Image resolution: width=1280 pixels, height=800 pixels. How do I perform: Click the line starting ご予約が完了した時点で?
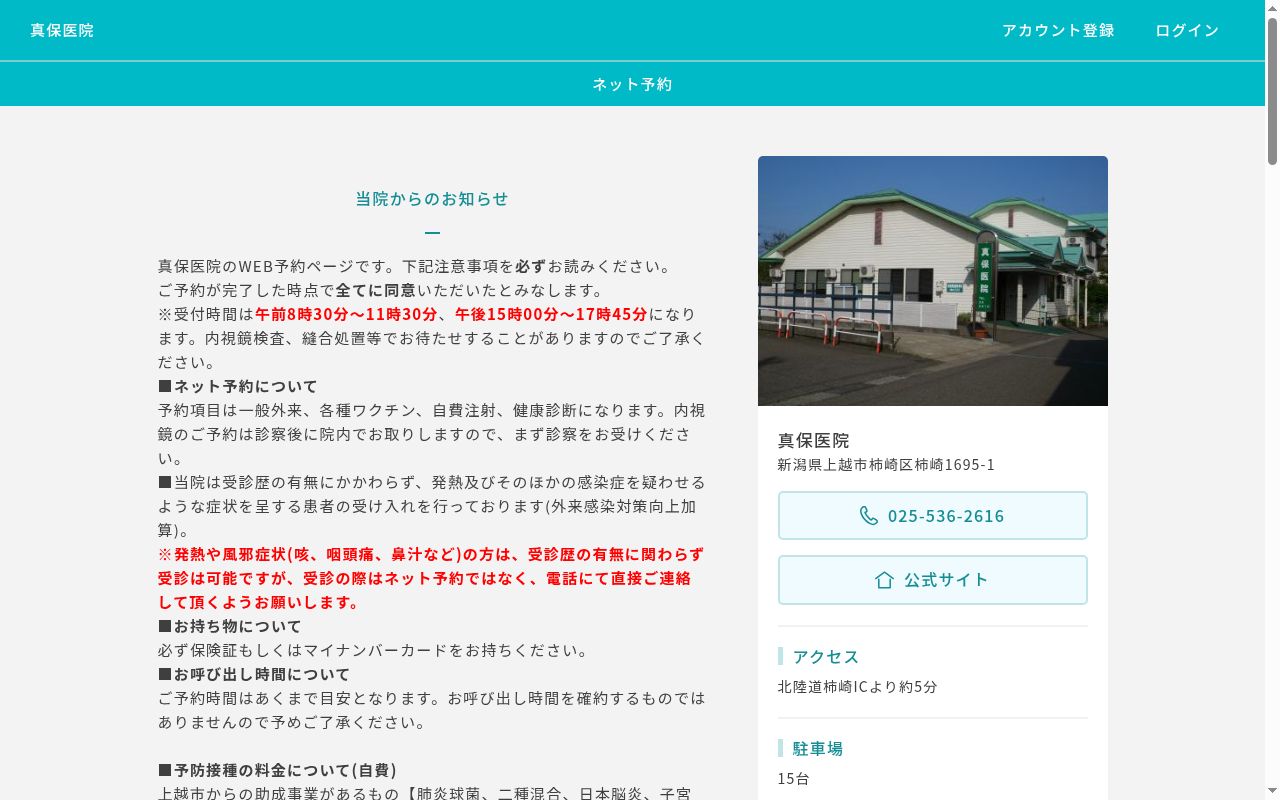(x=382, y=291)
